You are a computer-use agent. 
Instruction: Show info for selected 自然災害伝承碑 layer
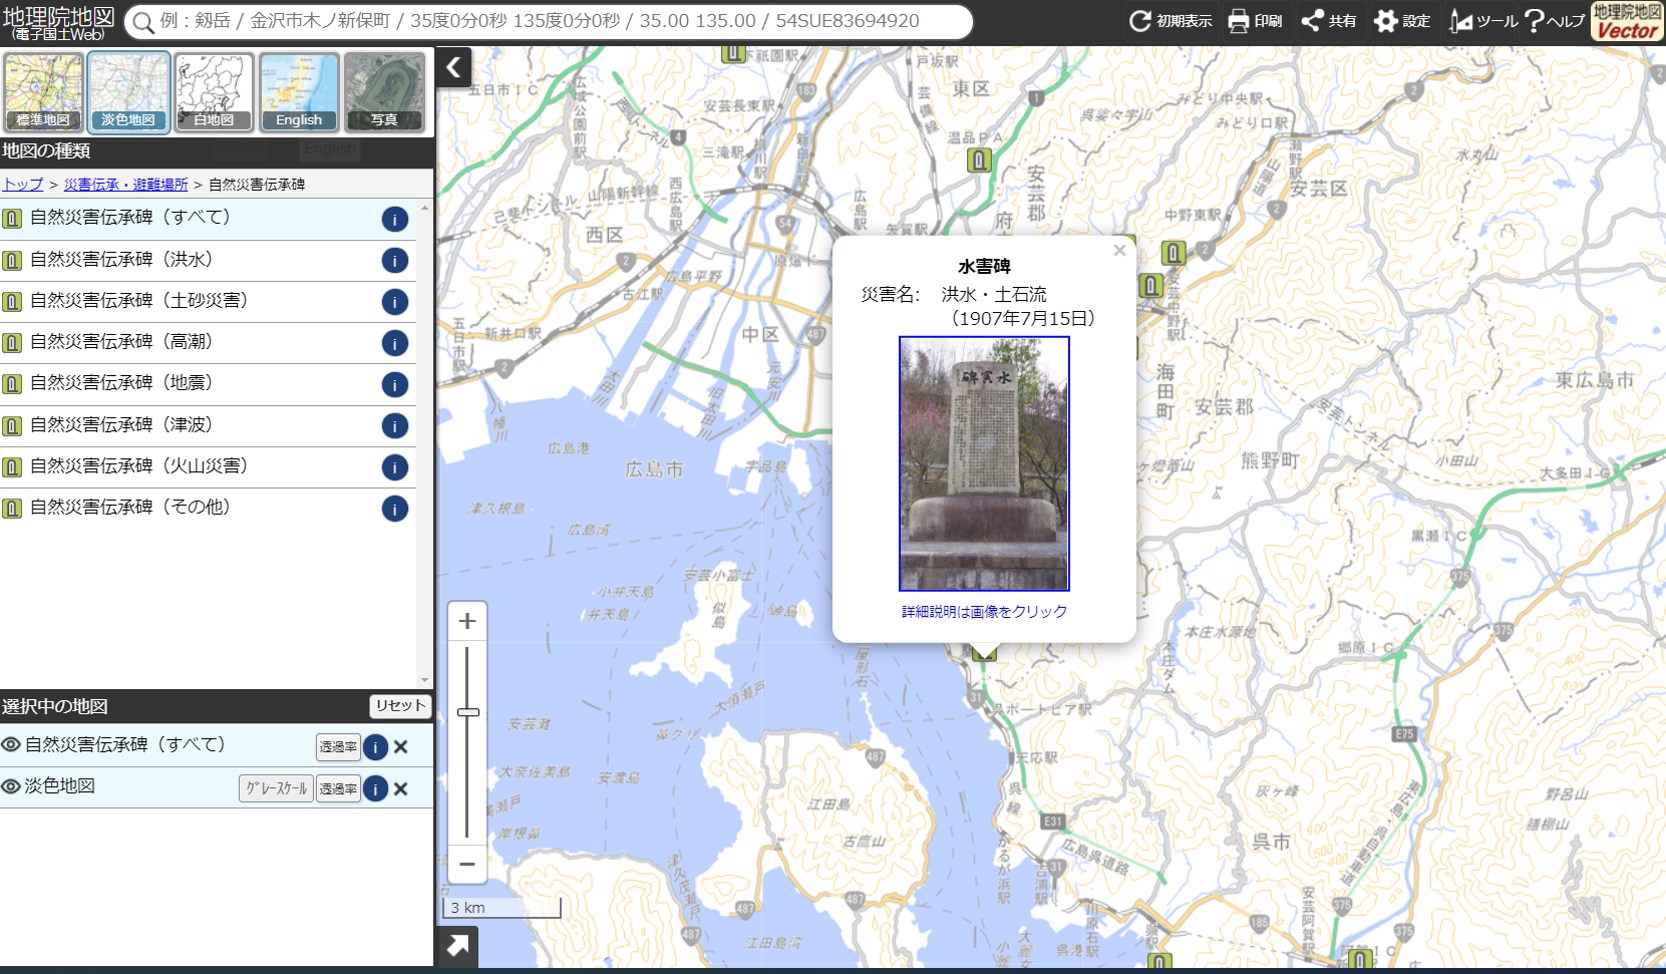(x=375, y=747)
